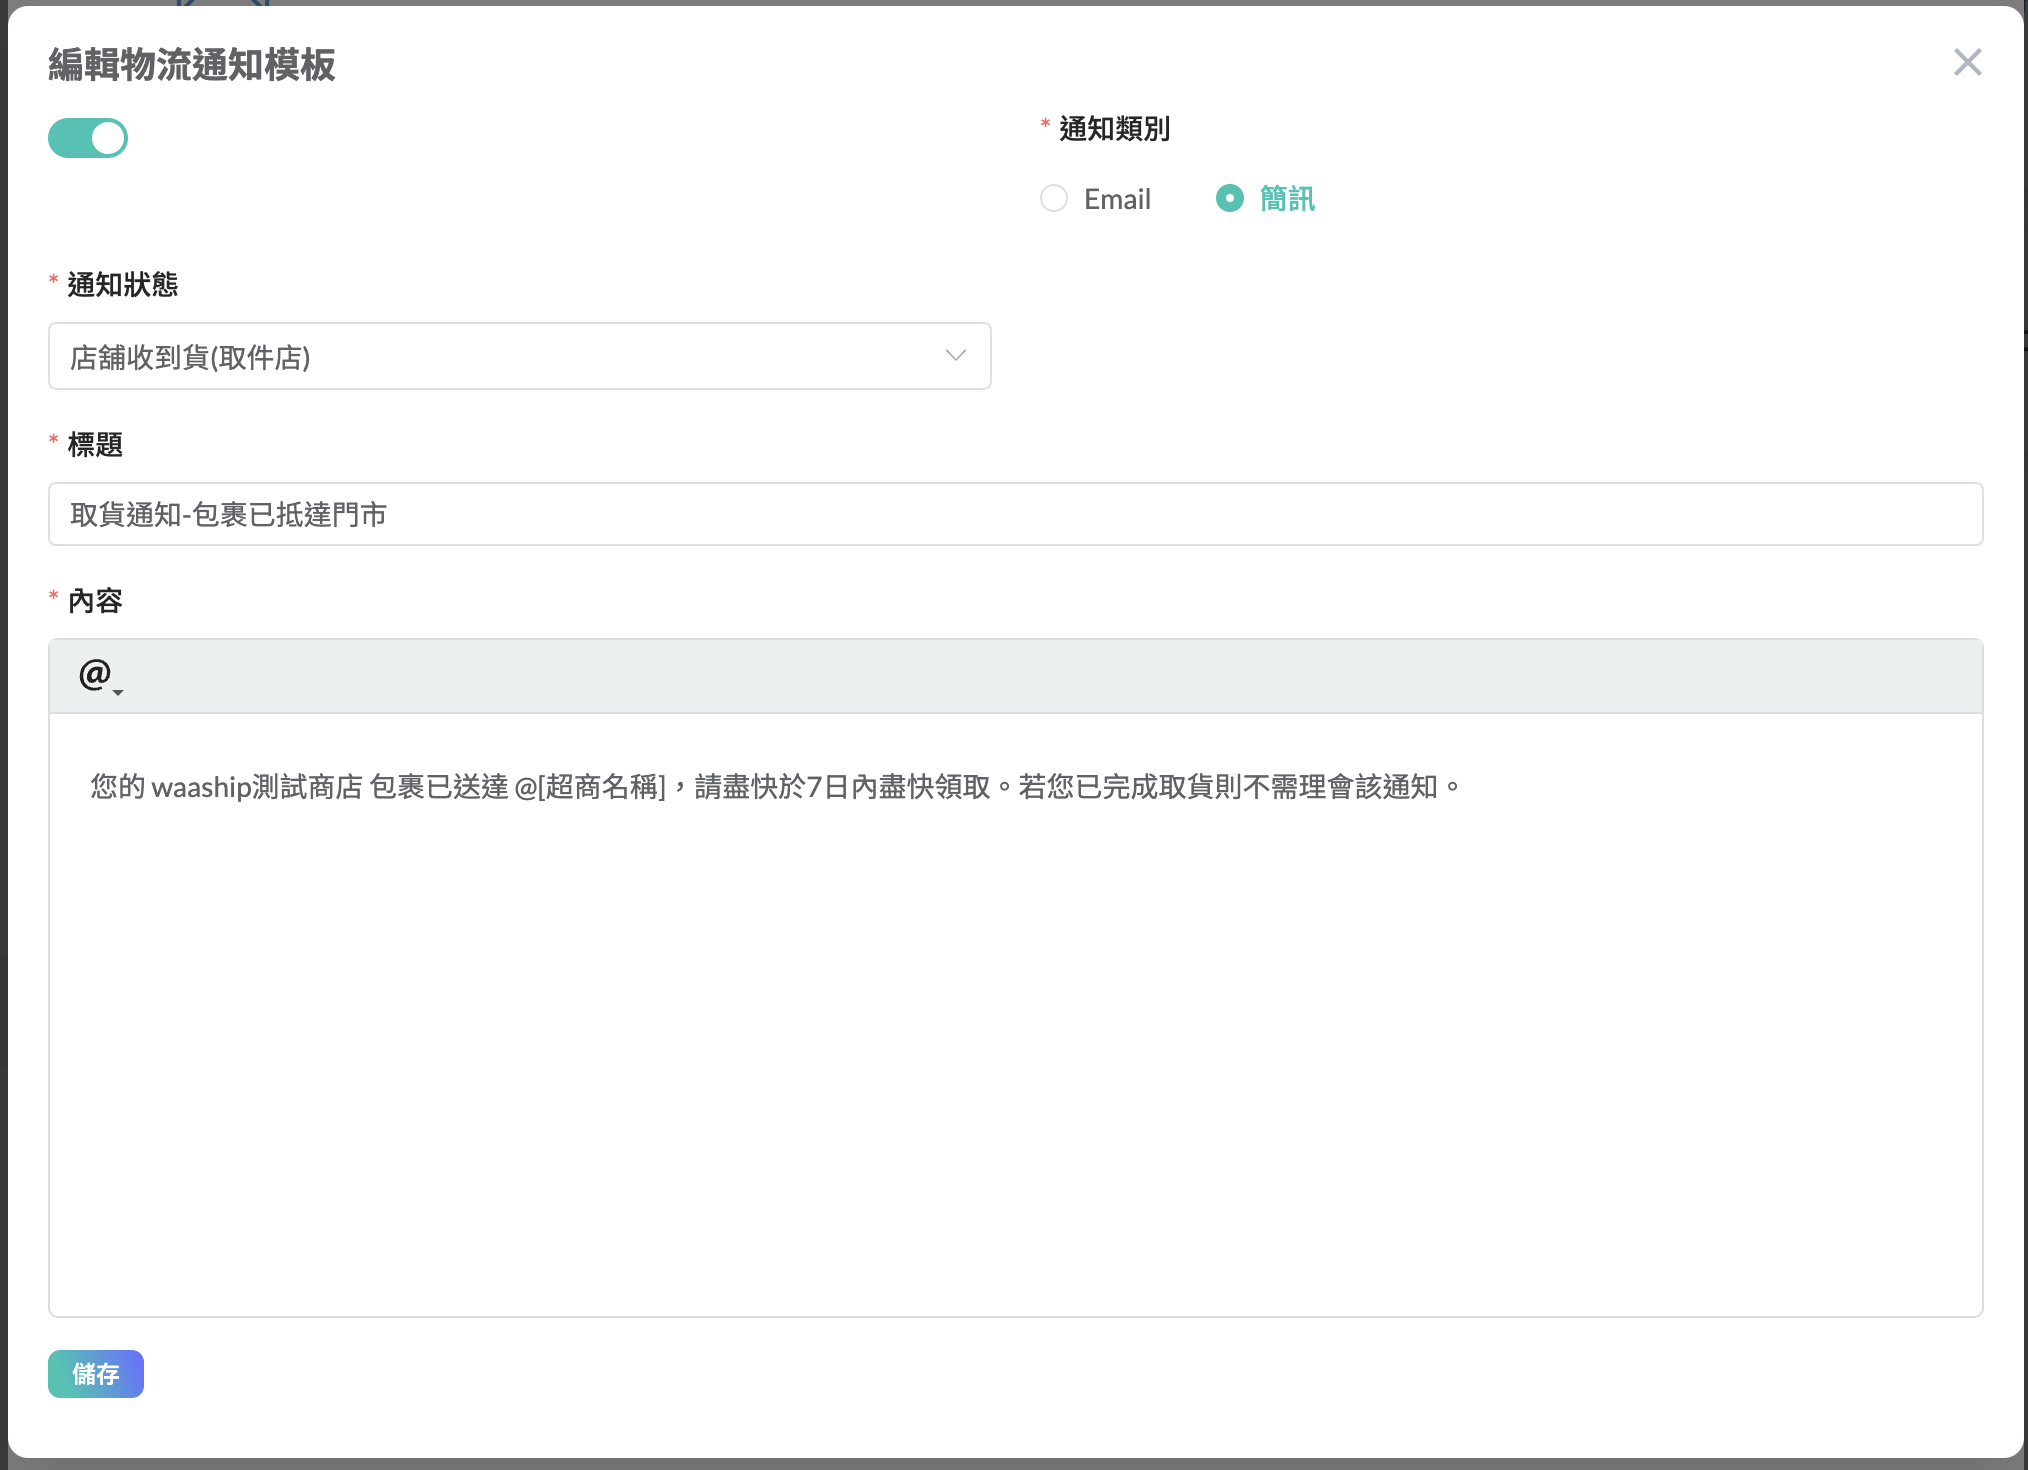Click the @[超商名稱] variable in content
This screenshot has width=2028, height=1470.
coord(590,787)
